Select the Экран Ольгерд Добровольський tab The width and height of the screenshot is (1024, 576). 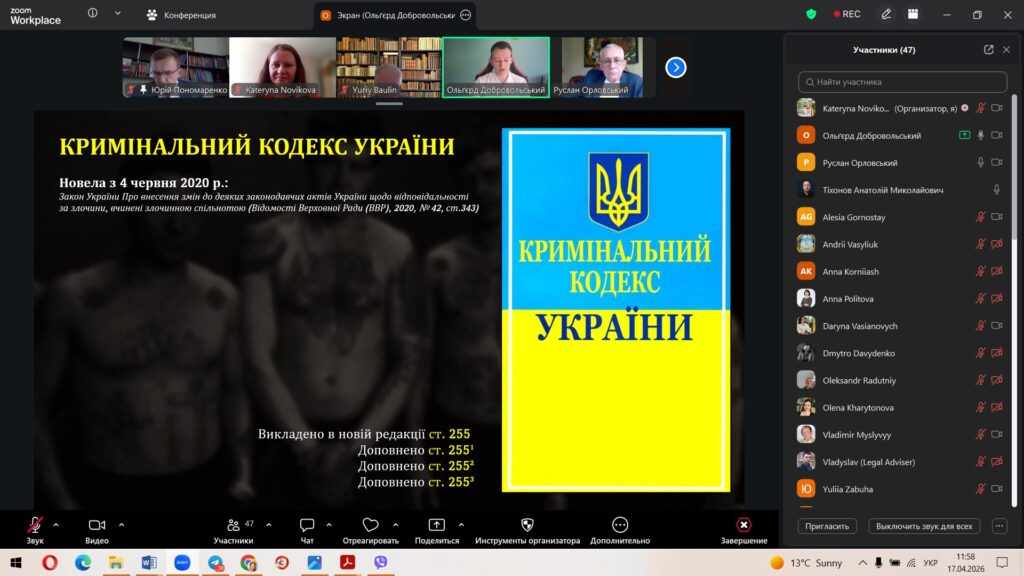click(385, 15)
